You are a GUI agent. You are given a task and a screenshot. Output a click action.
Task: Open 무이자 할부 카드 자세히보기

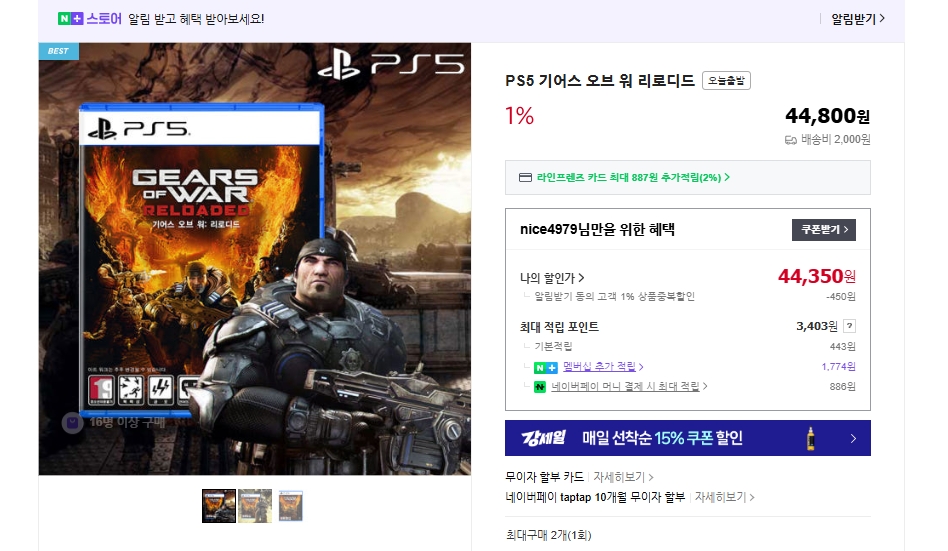tap(623, 477)
